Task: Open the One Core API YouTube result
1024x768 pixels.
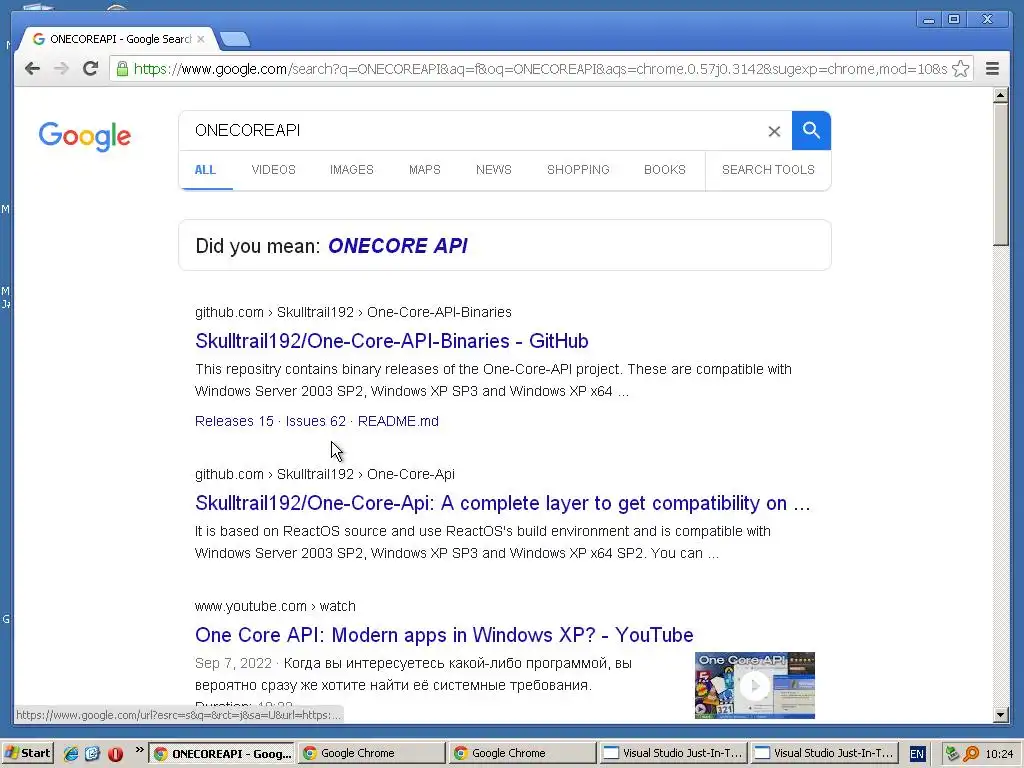Action: click(444, 635)
